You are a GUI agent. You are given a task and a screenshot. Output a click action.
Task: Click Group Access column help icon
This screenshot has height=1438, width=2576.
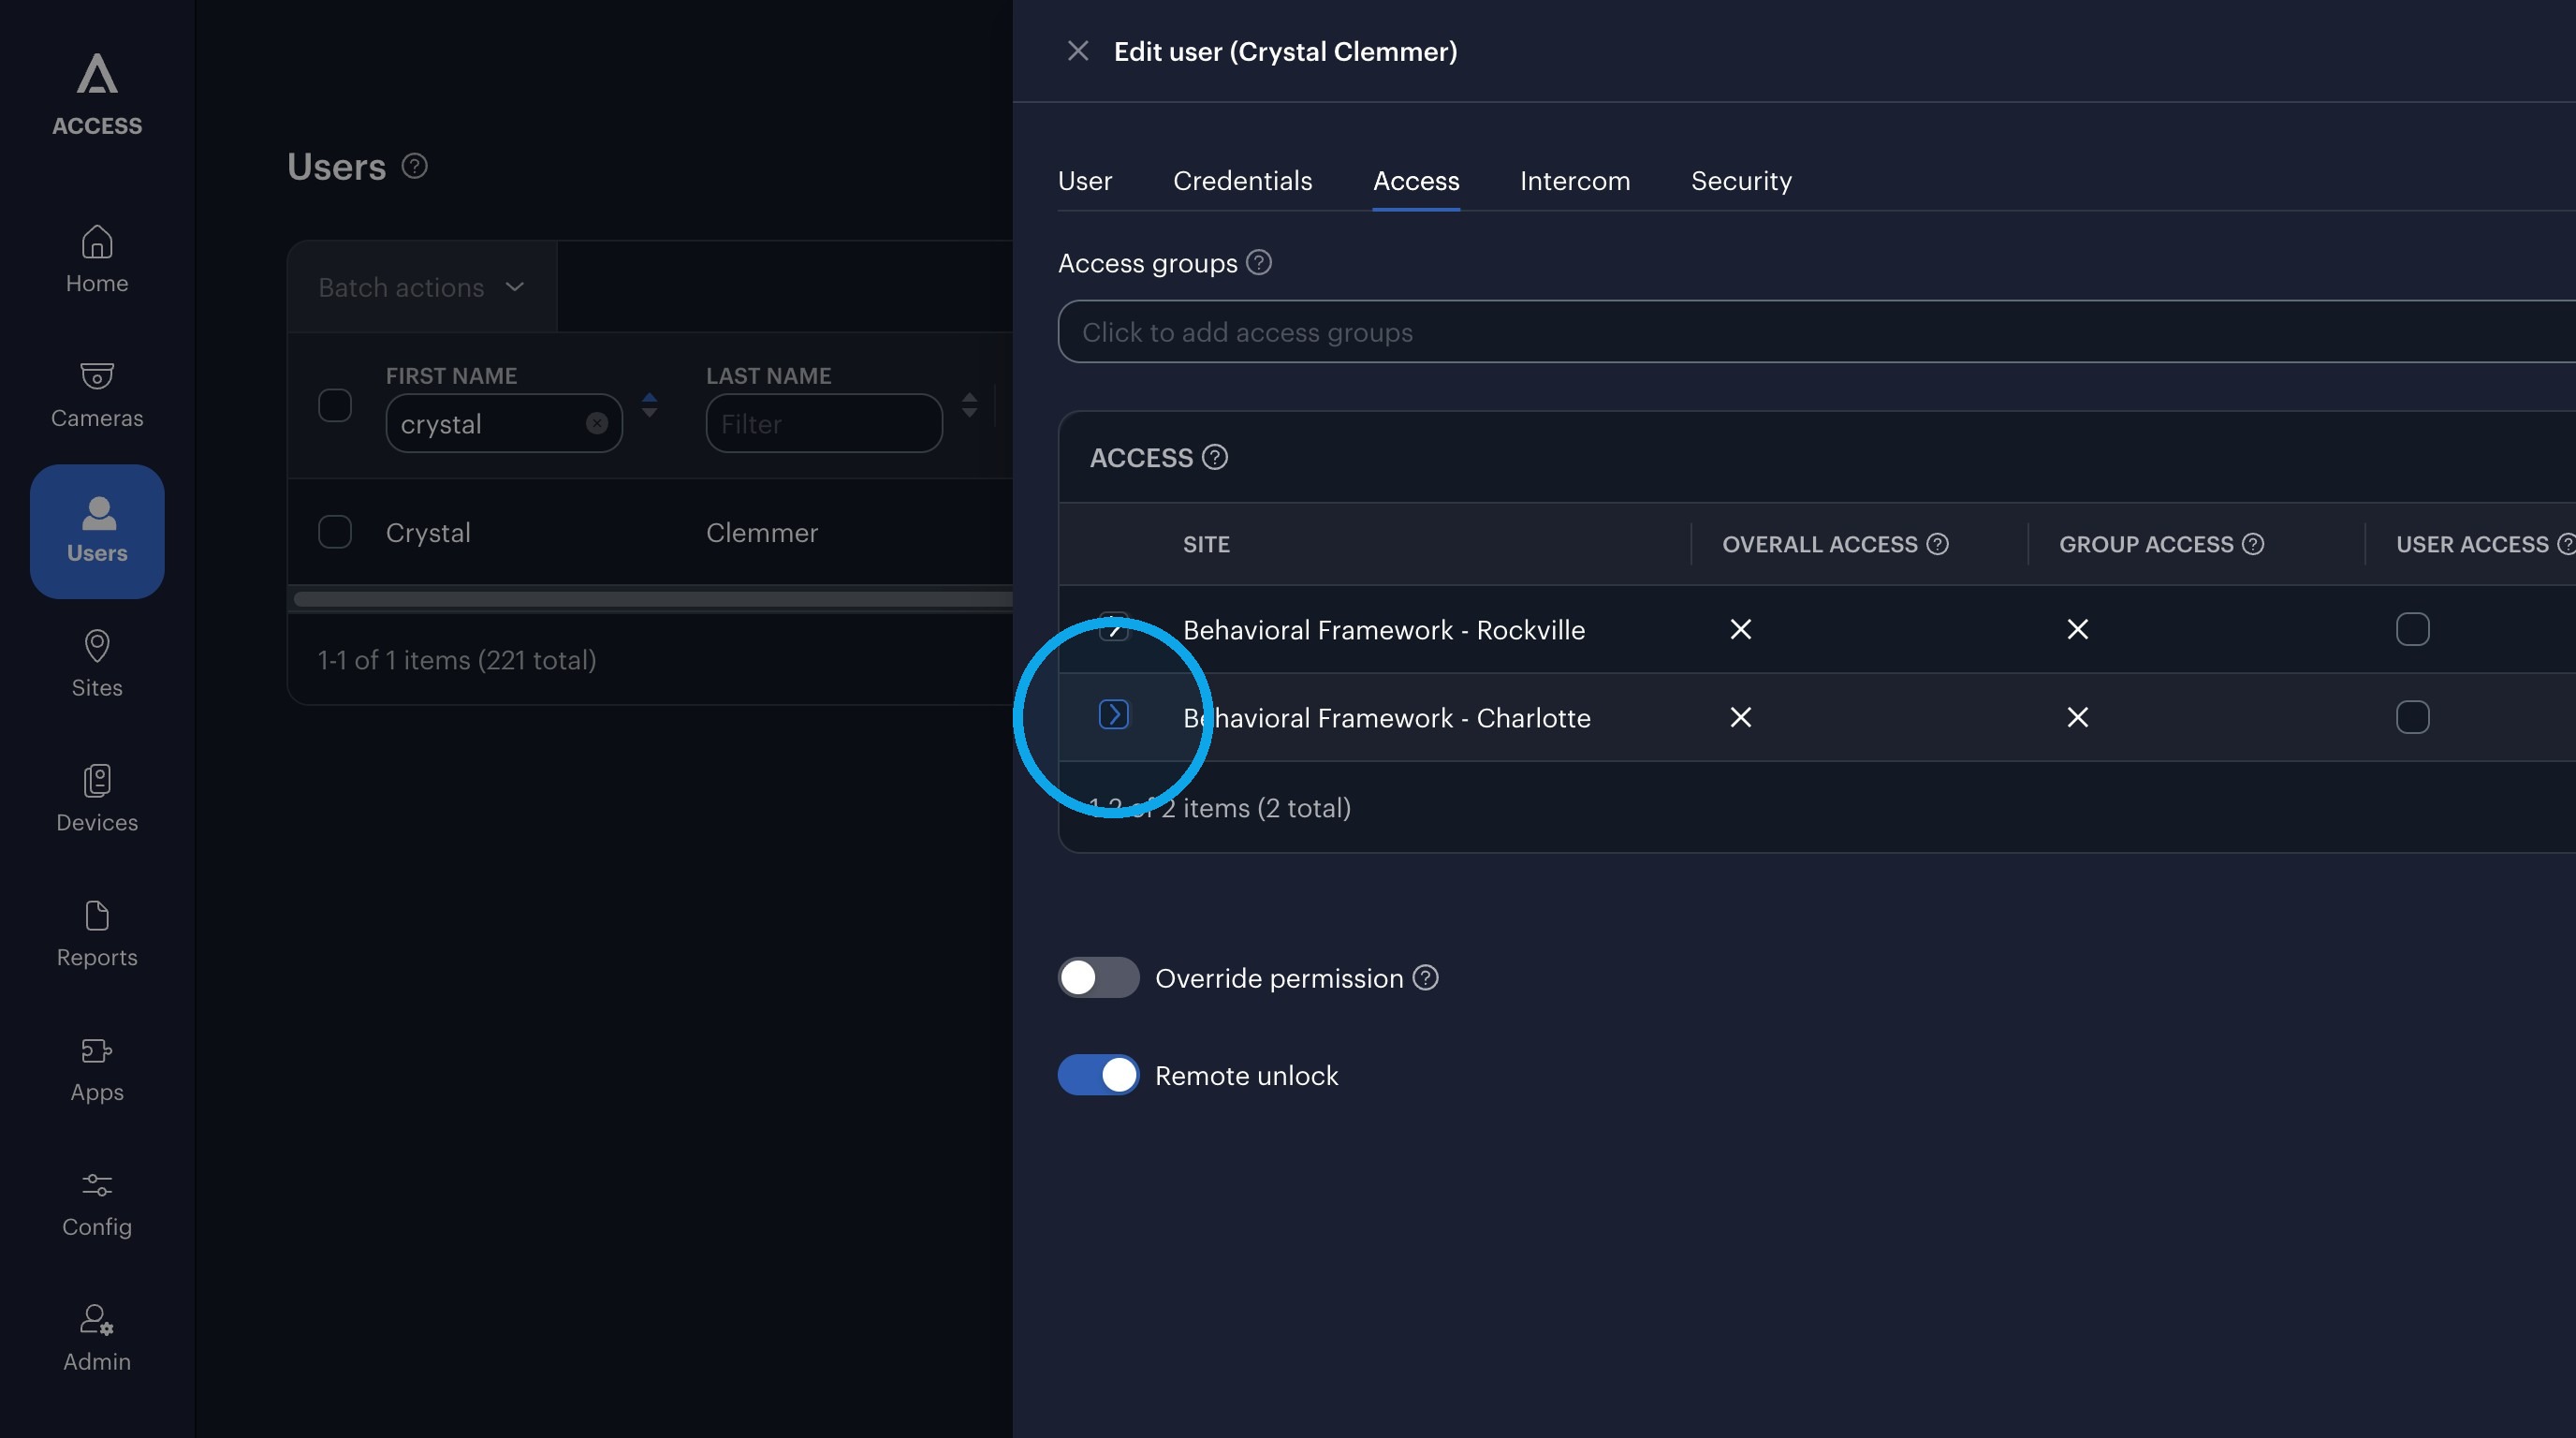point(2253,544)
